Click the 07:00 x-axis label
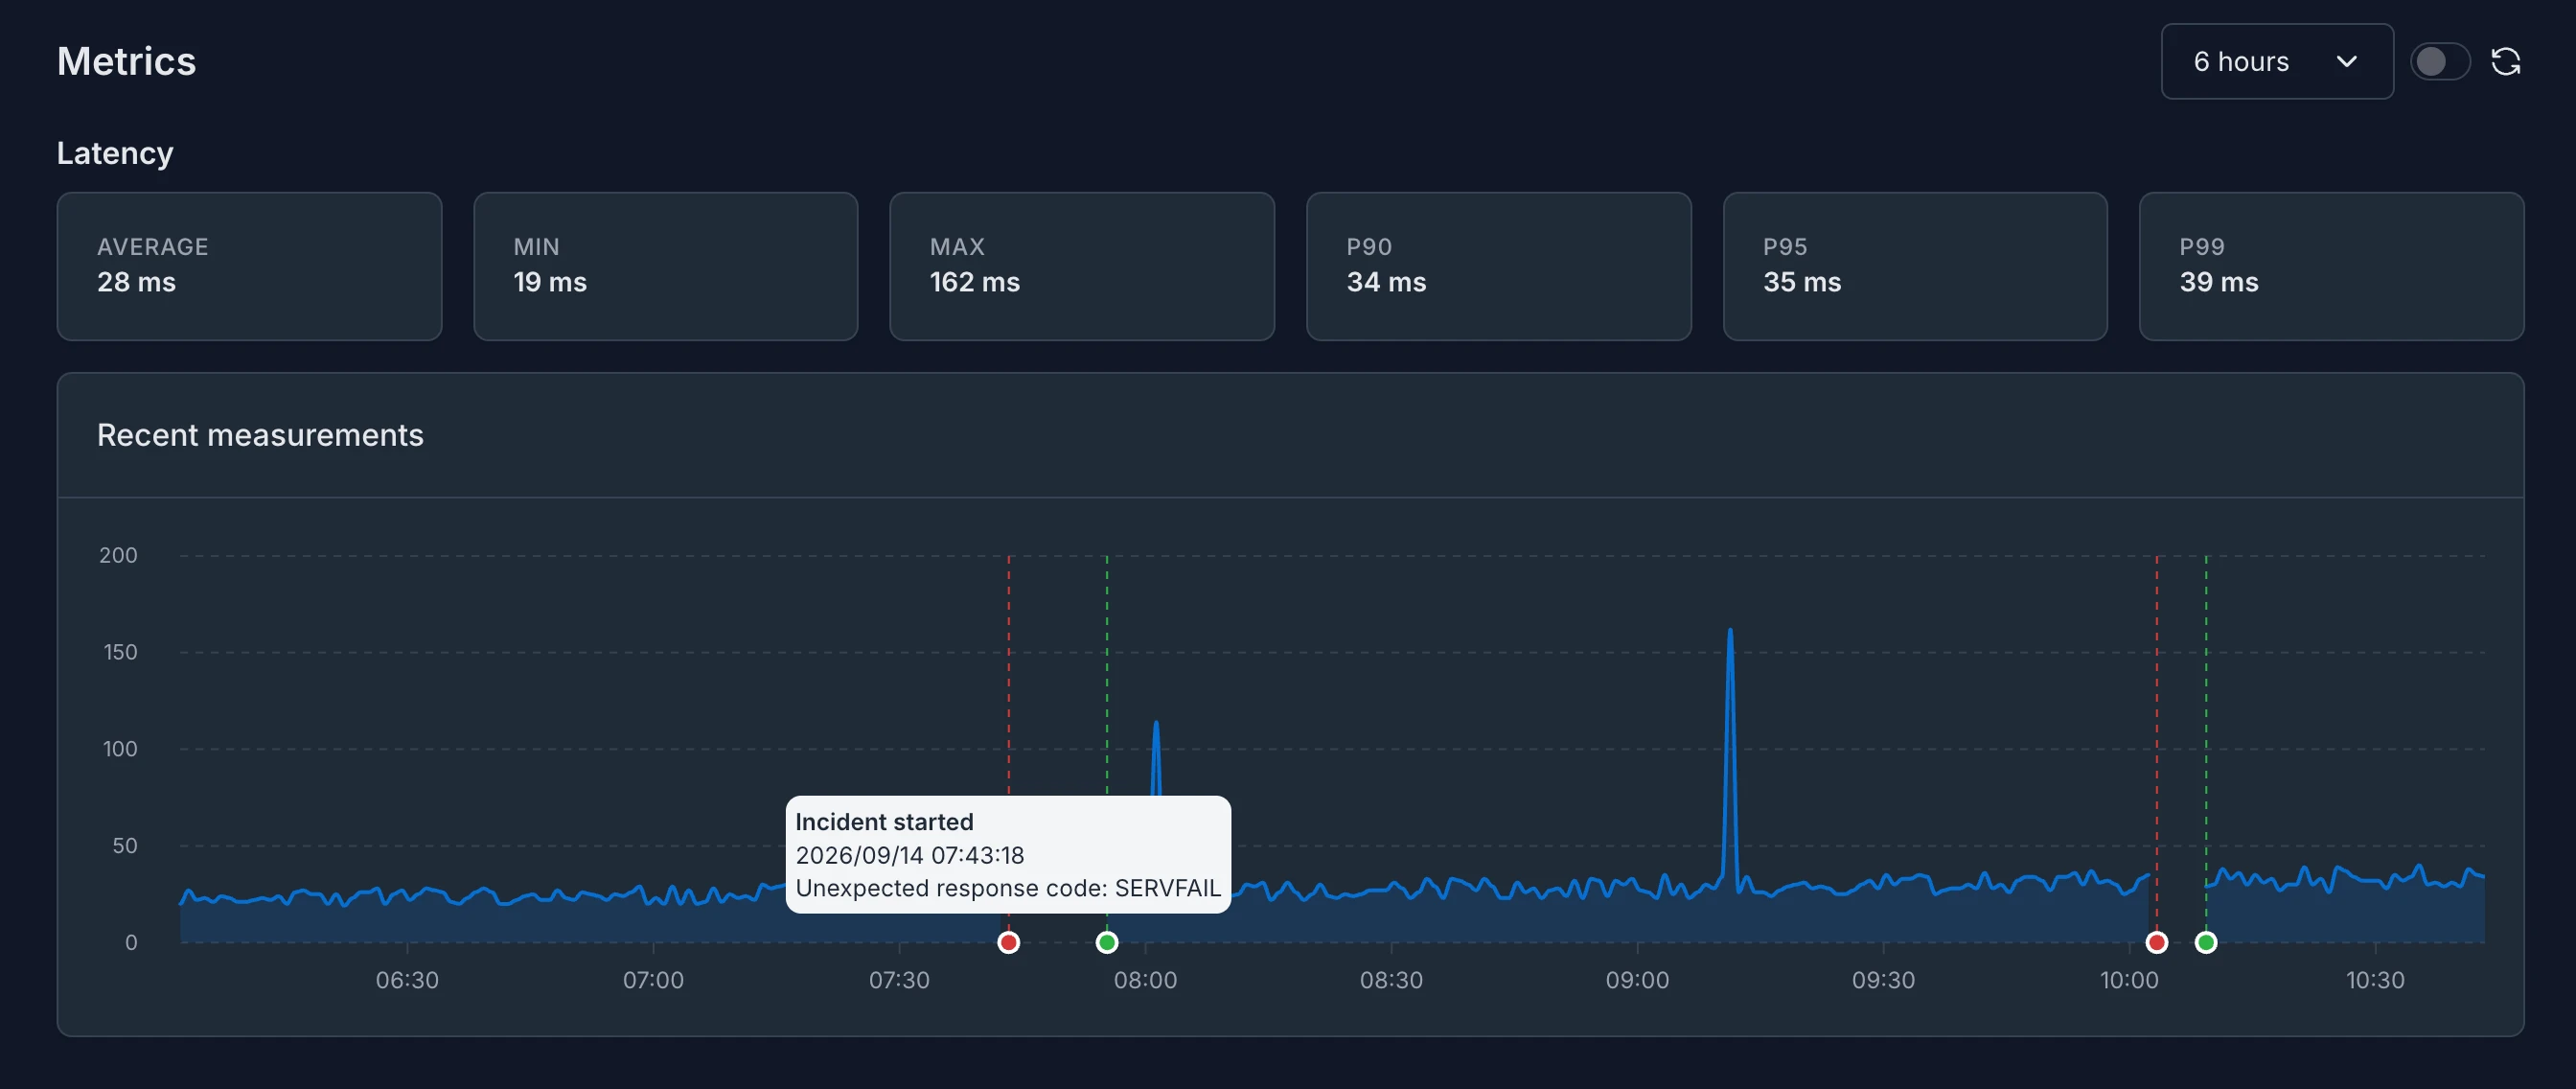This screenshot has width=2576, height=1089. click(x=653, y=980)
